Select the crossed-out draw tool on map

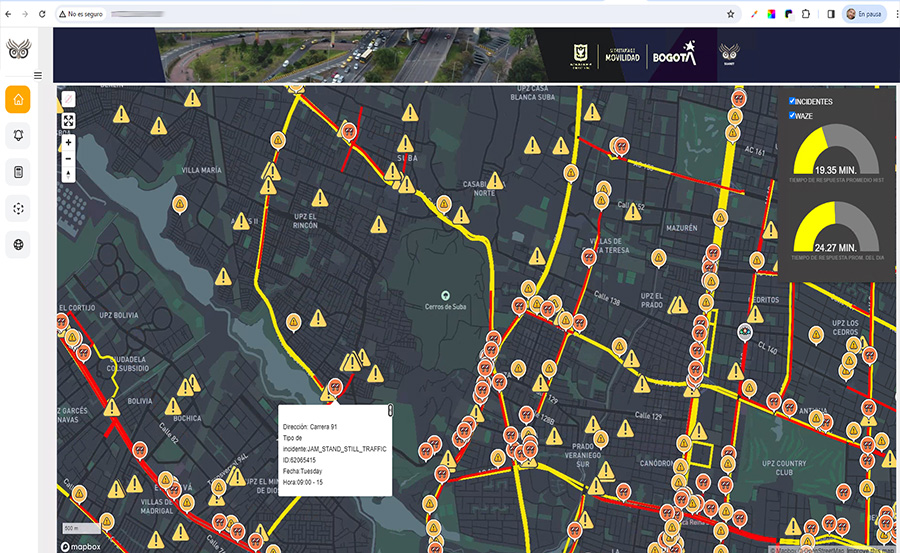68,99
